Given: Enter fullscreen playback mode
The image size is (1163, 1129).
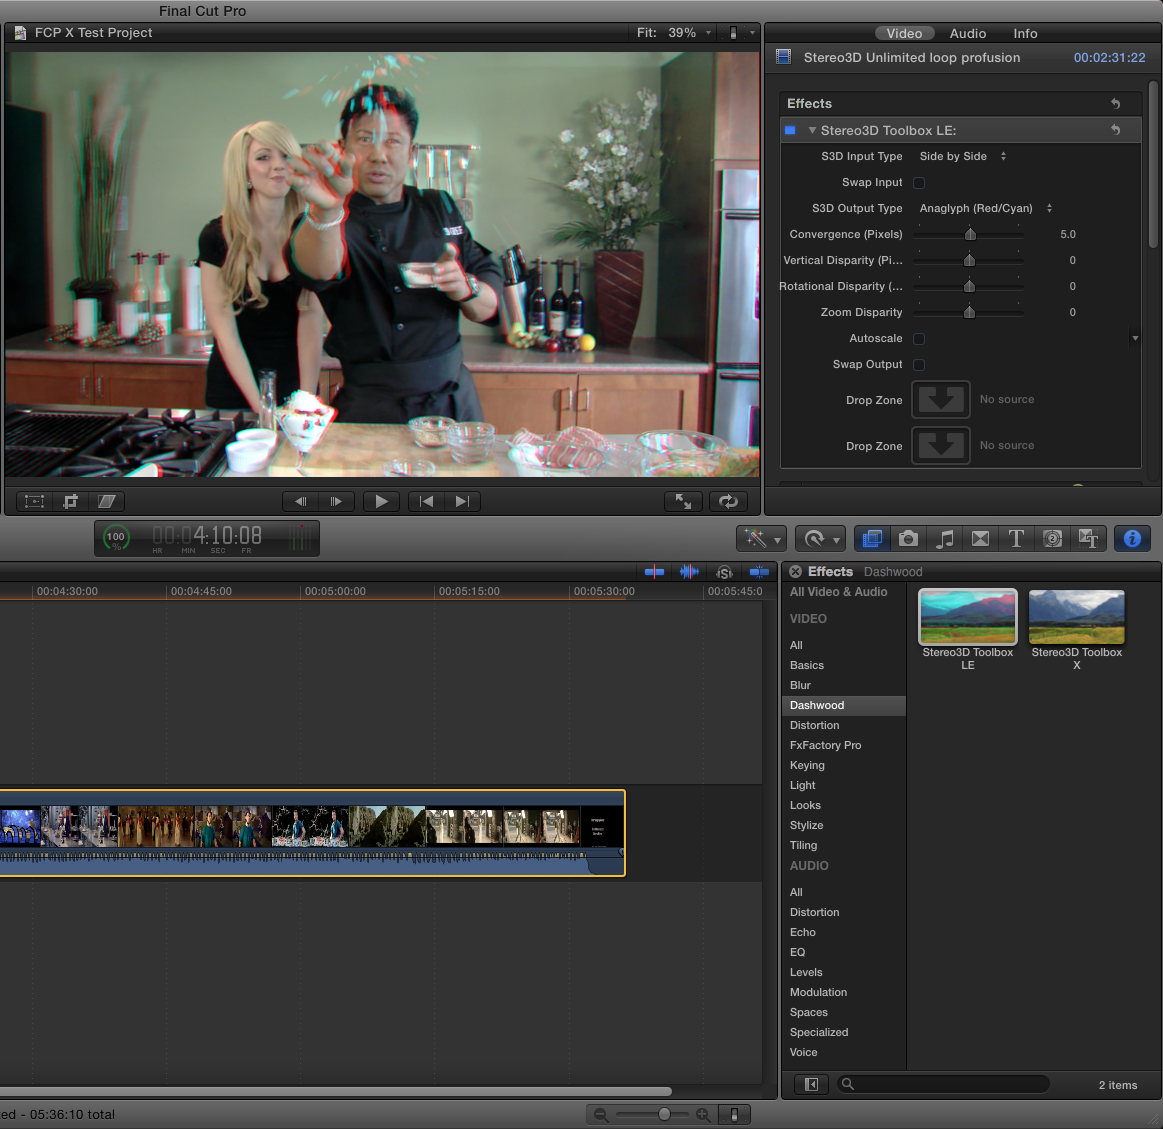Looking at the screenshot, I should 684,502.
